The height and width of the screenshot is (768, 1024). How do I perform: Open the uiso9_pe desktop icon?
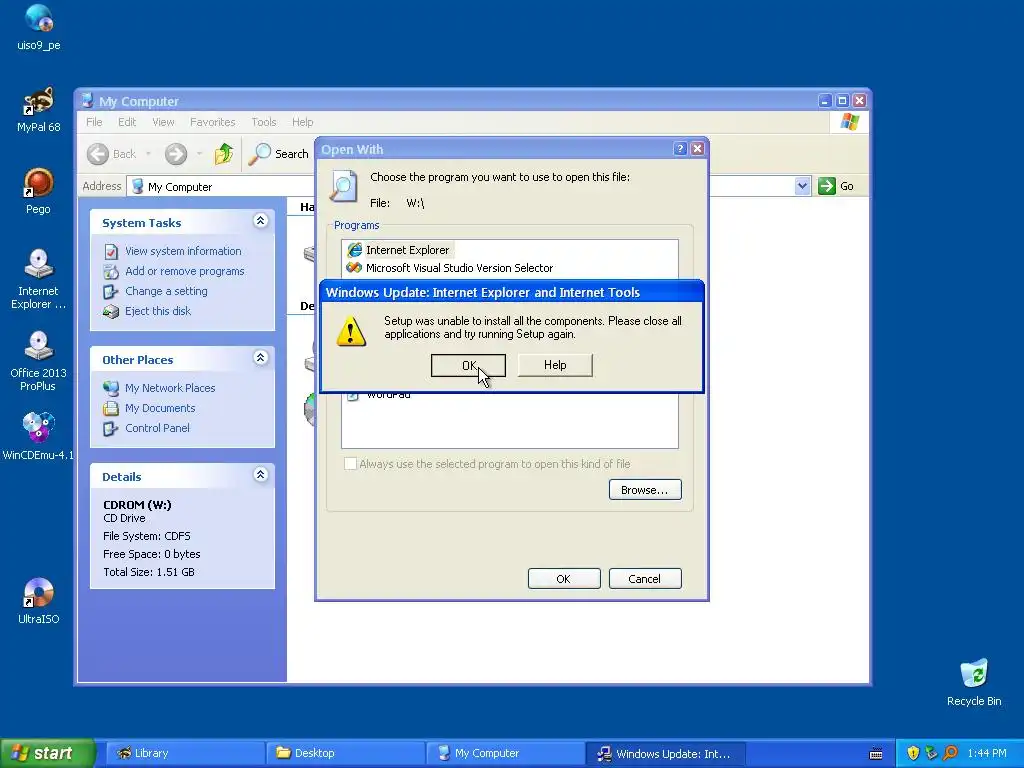pos(39,27)
